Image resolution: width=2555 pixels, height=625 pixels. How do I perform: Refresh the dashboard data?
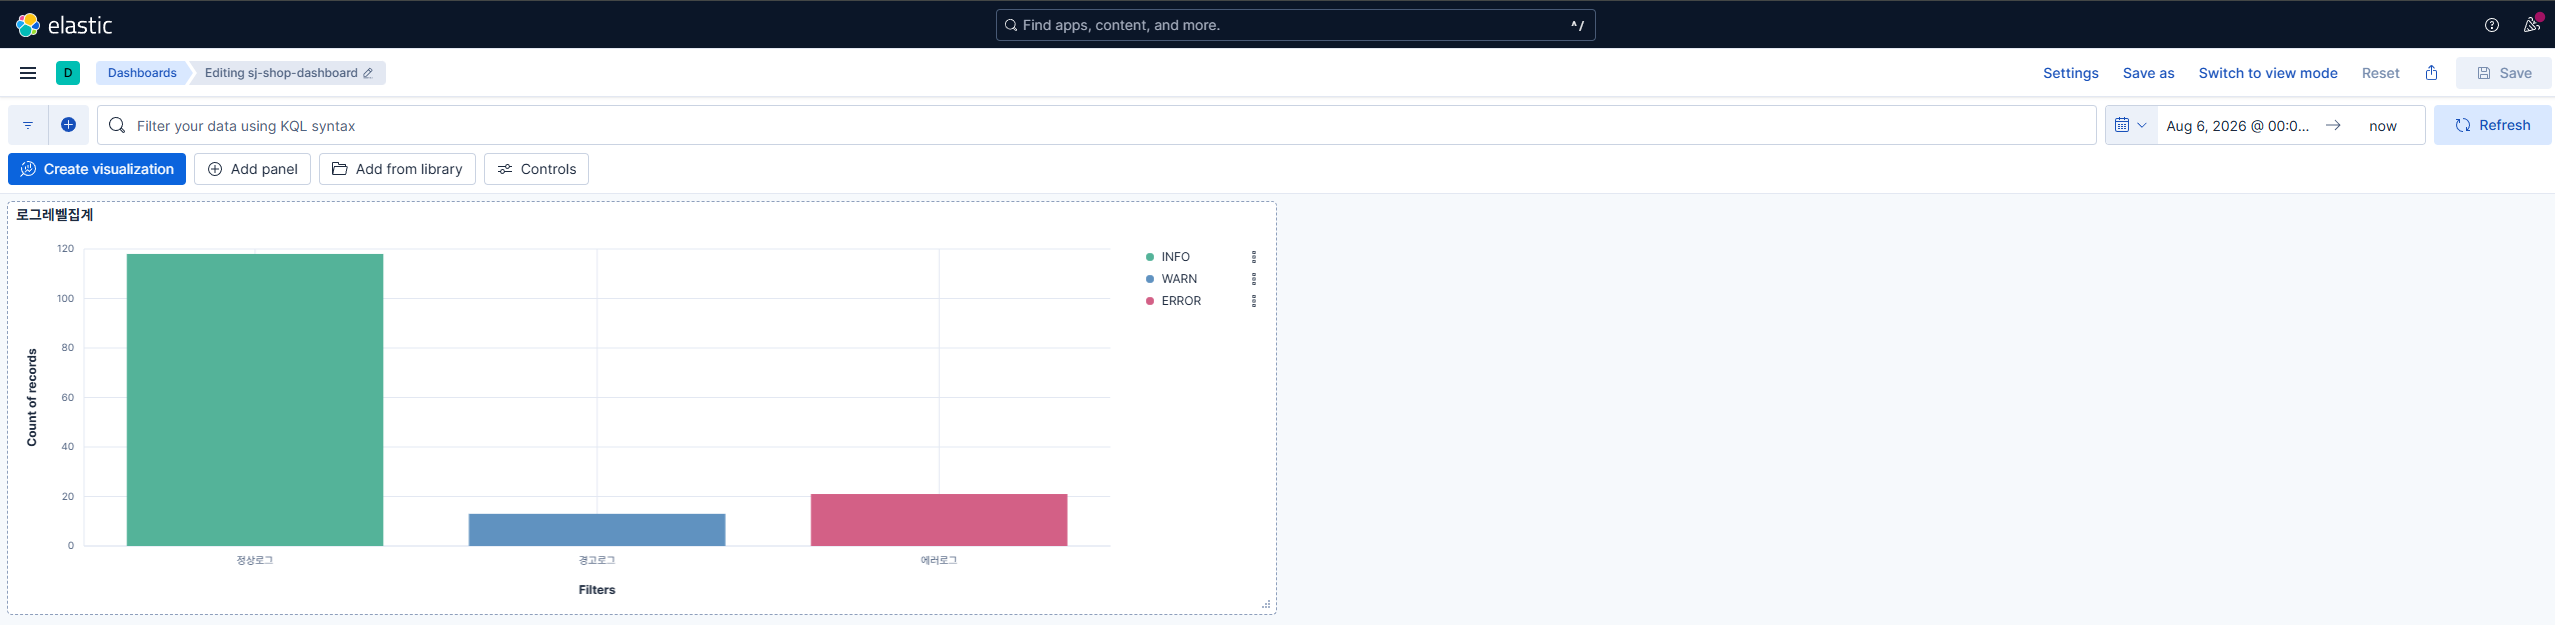(x=2492, y=125)
